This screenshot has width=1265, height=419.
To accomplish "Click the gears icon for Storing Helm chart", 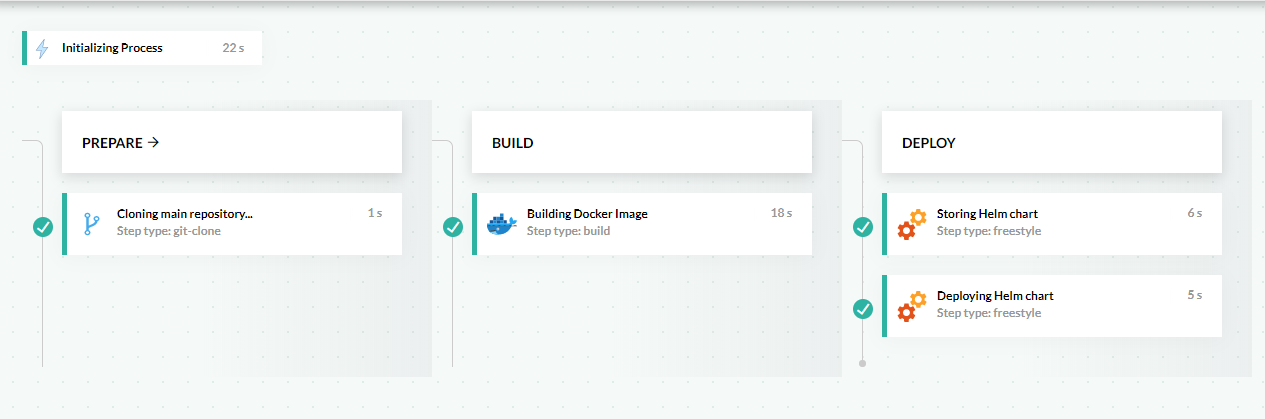I will [912, 224].
